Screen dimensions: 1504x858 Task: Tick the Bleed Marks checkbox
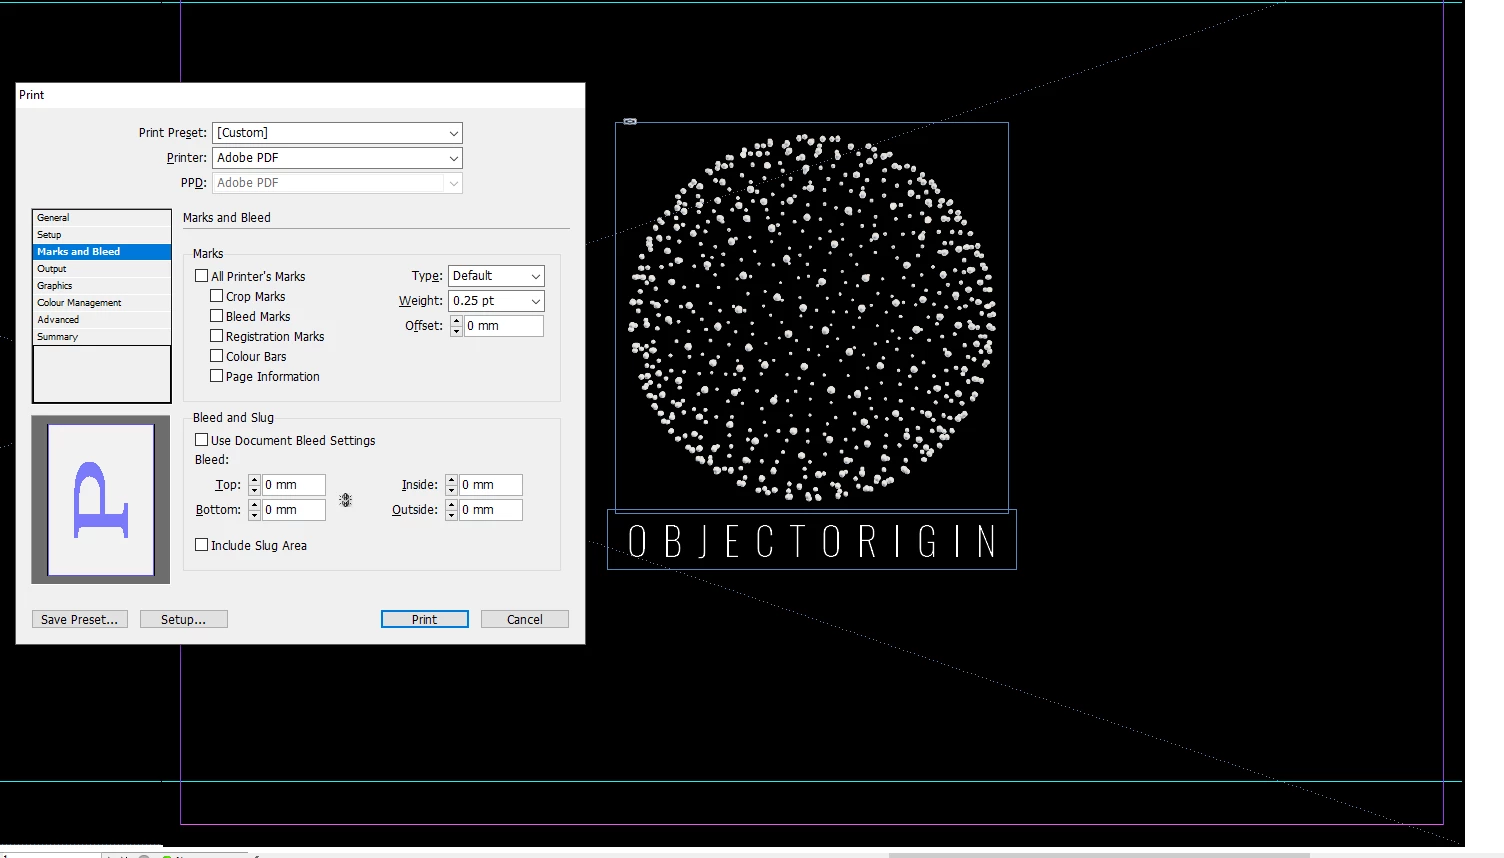click(x=216, y=316)
